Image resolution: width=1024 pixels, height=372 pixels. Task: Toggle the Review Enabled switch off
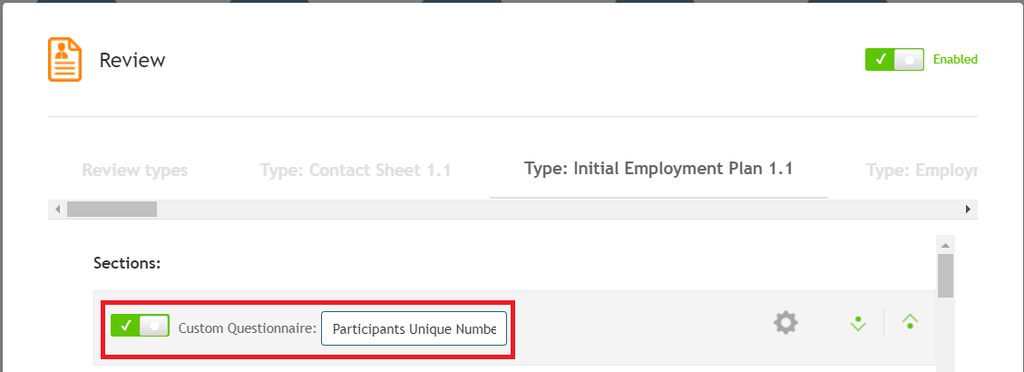click(x=894, y=59)
